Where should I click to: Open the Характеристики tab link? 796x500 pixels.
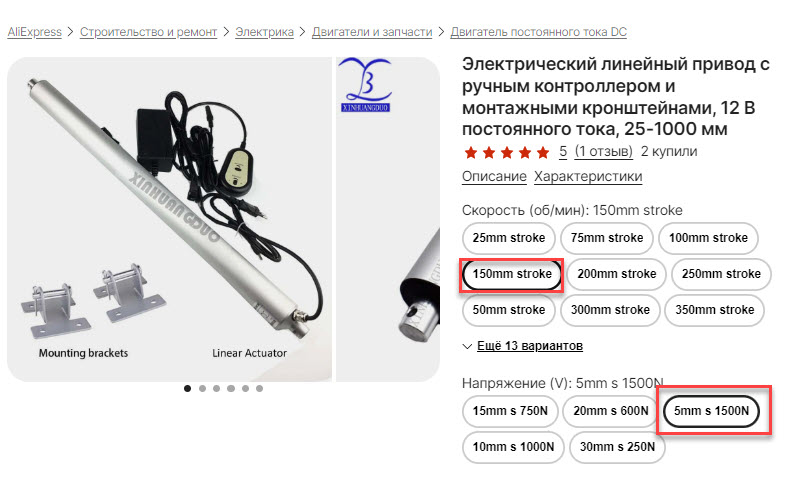click(x=588, y=177)
